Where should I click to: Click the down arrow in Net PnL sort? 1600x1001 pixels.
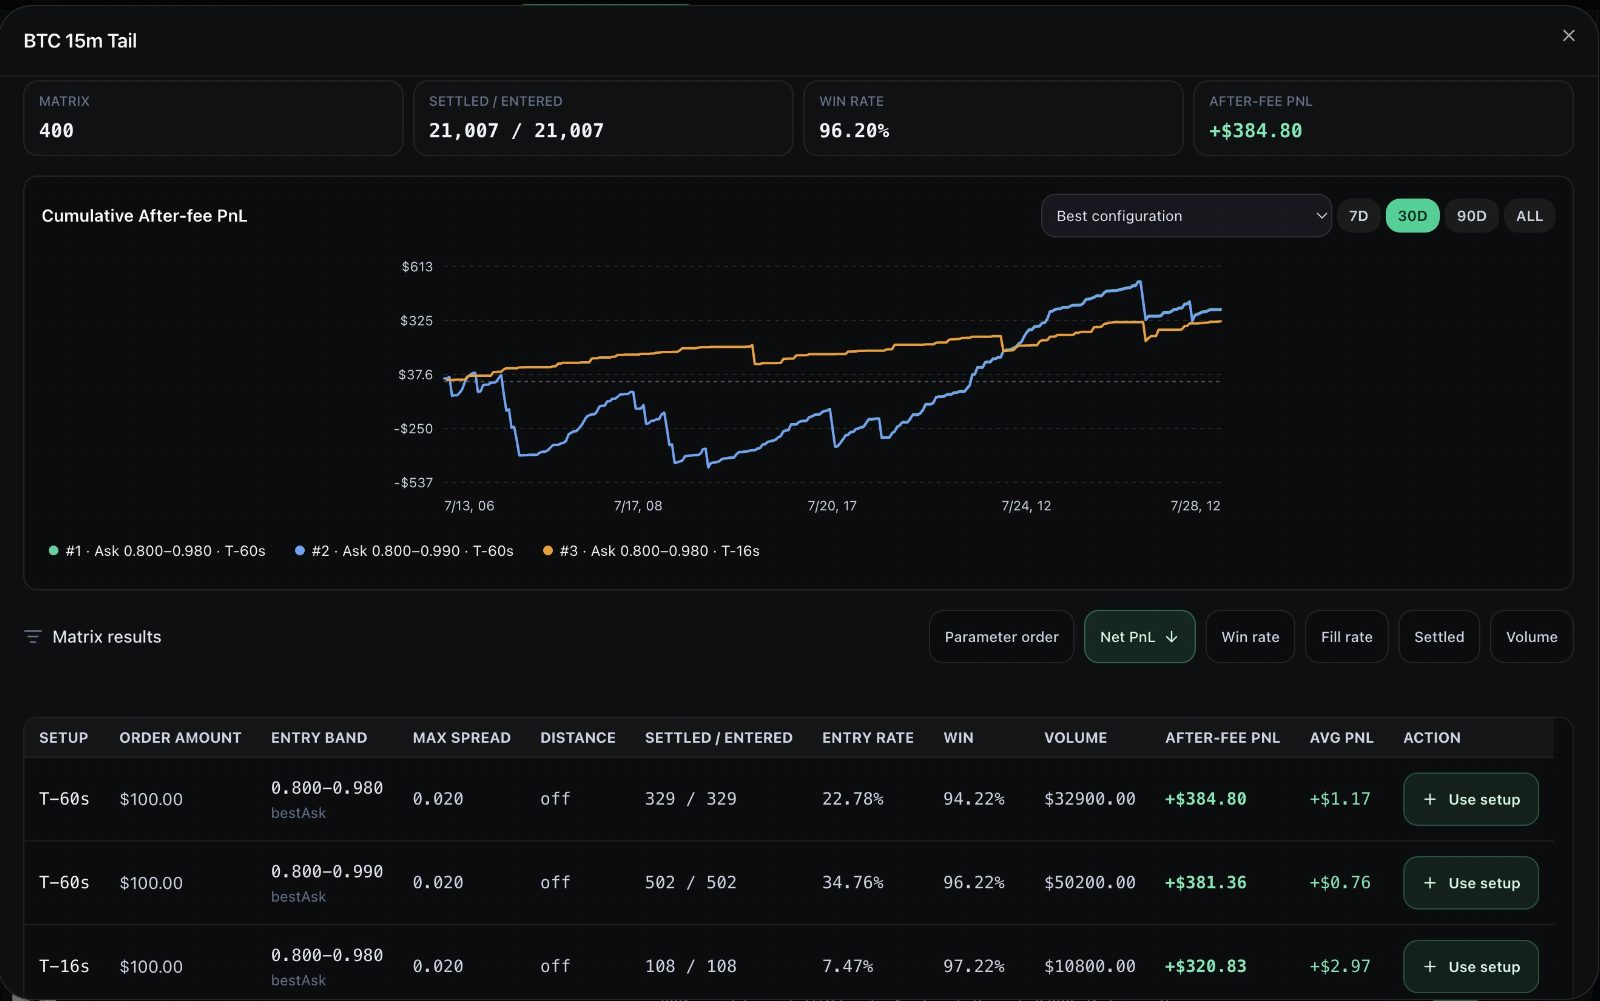tap(1172, 637)
